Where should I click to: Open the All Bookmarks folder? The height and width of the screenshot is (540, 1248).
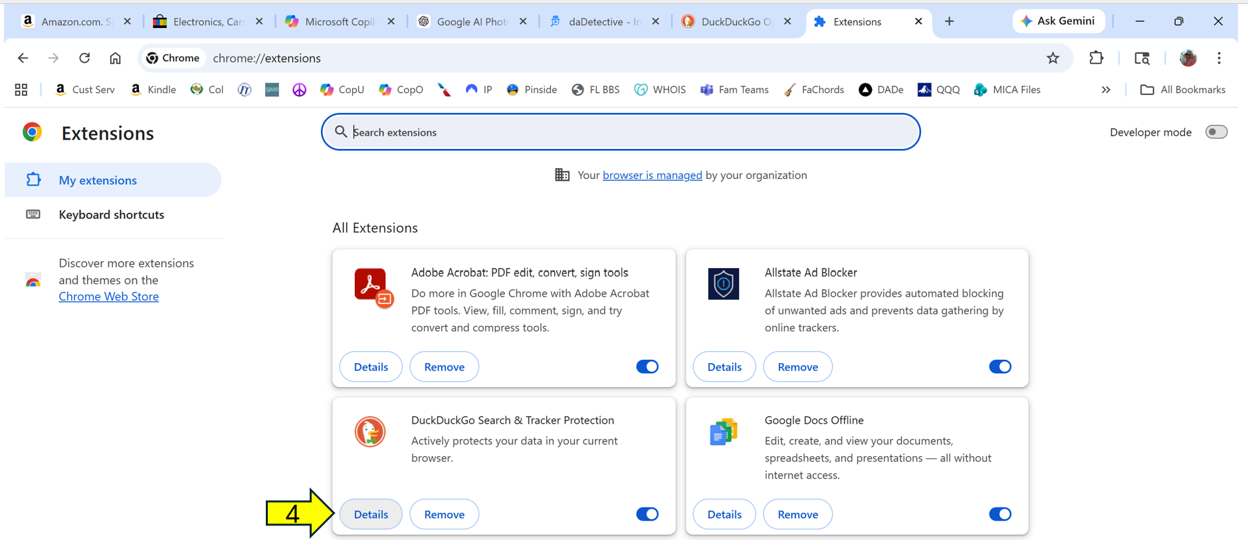coord(1183,90)
